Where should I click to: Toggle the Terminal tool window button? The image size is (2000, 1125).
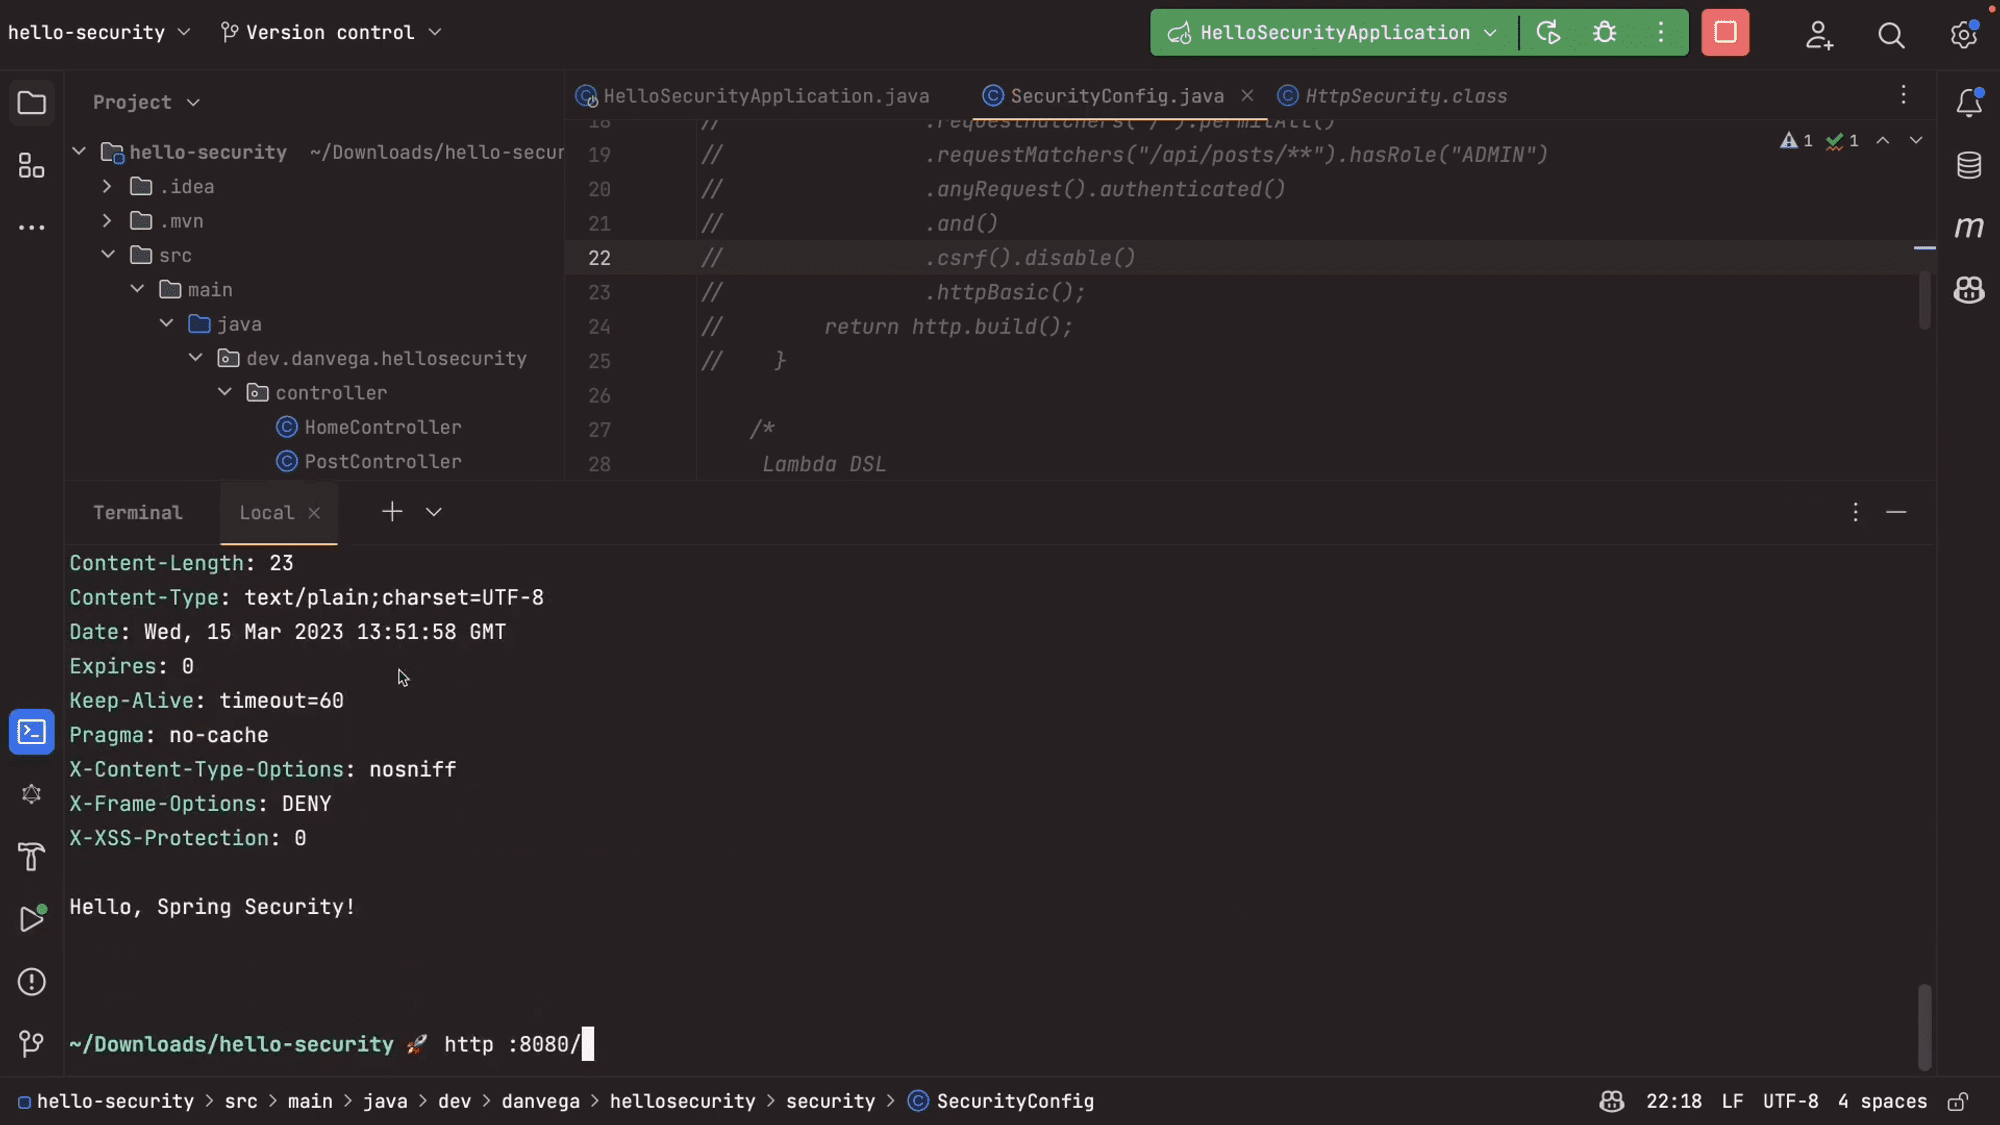[31, 732]
